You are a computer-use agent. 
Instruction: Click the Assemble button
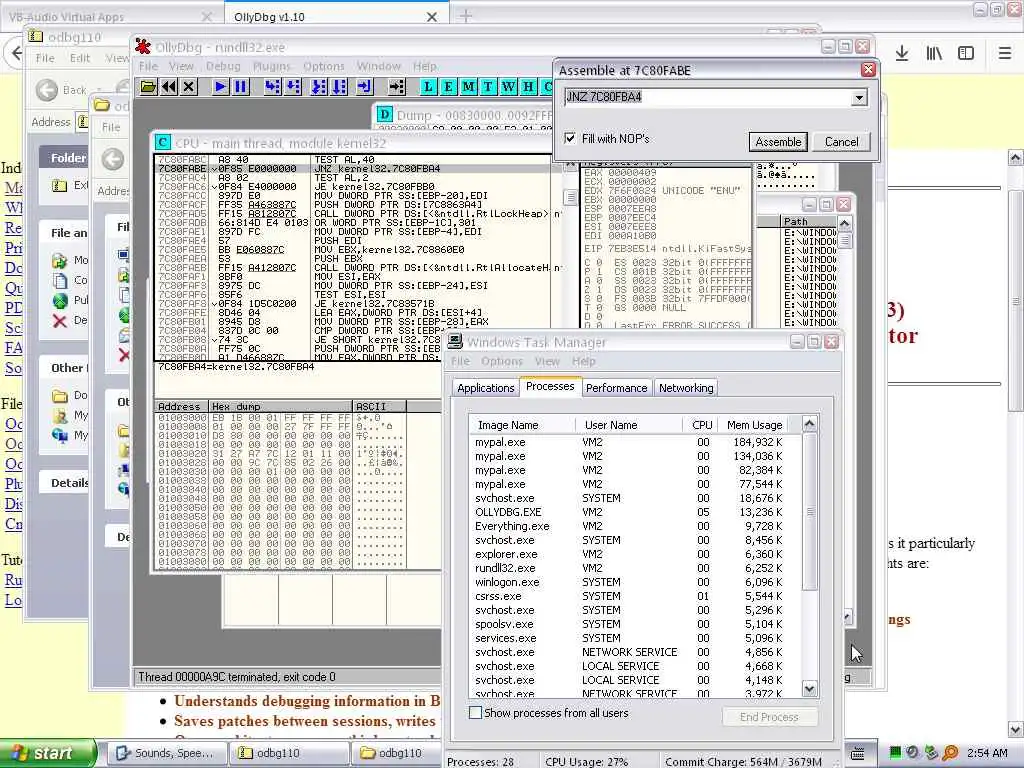click(x=778, y=142)
